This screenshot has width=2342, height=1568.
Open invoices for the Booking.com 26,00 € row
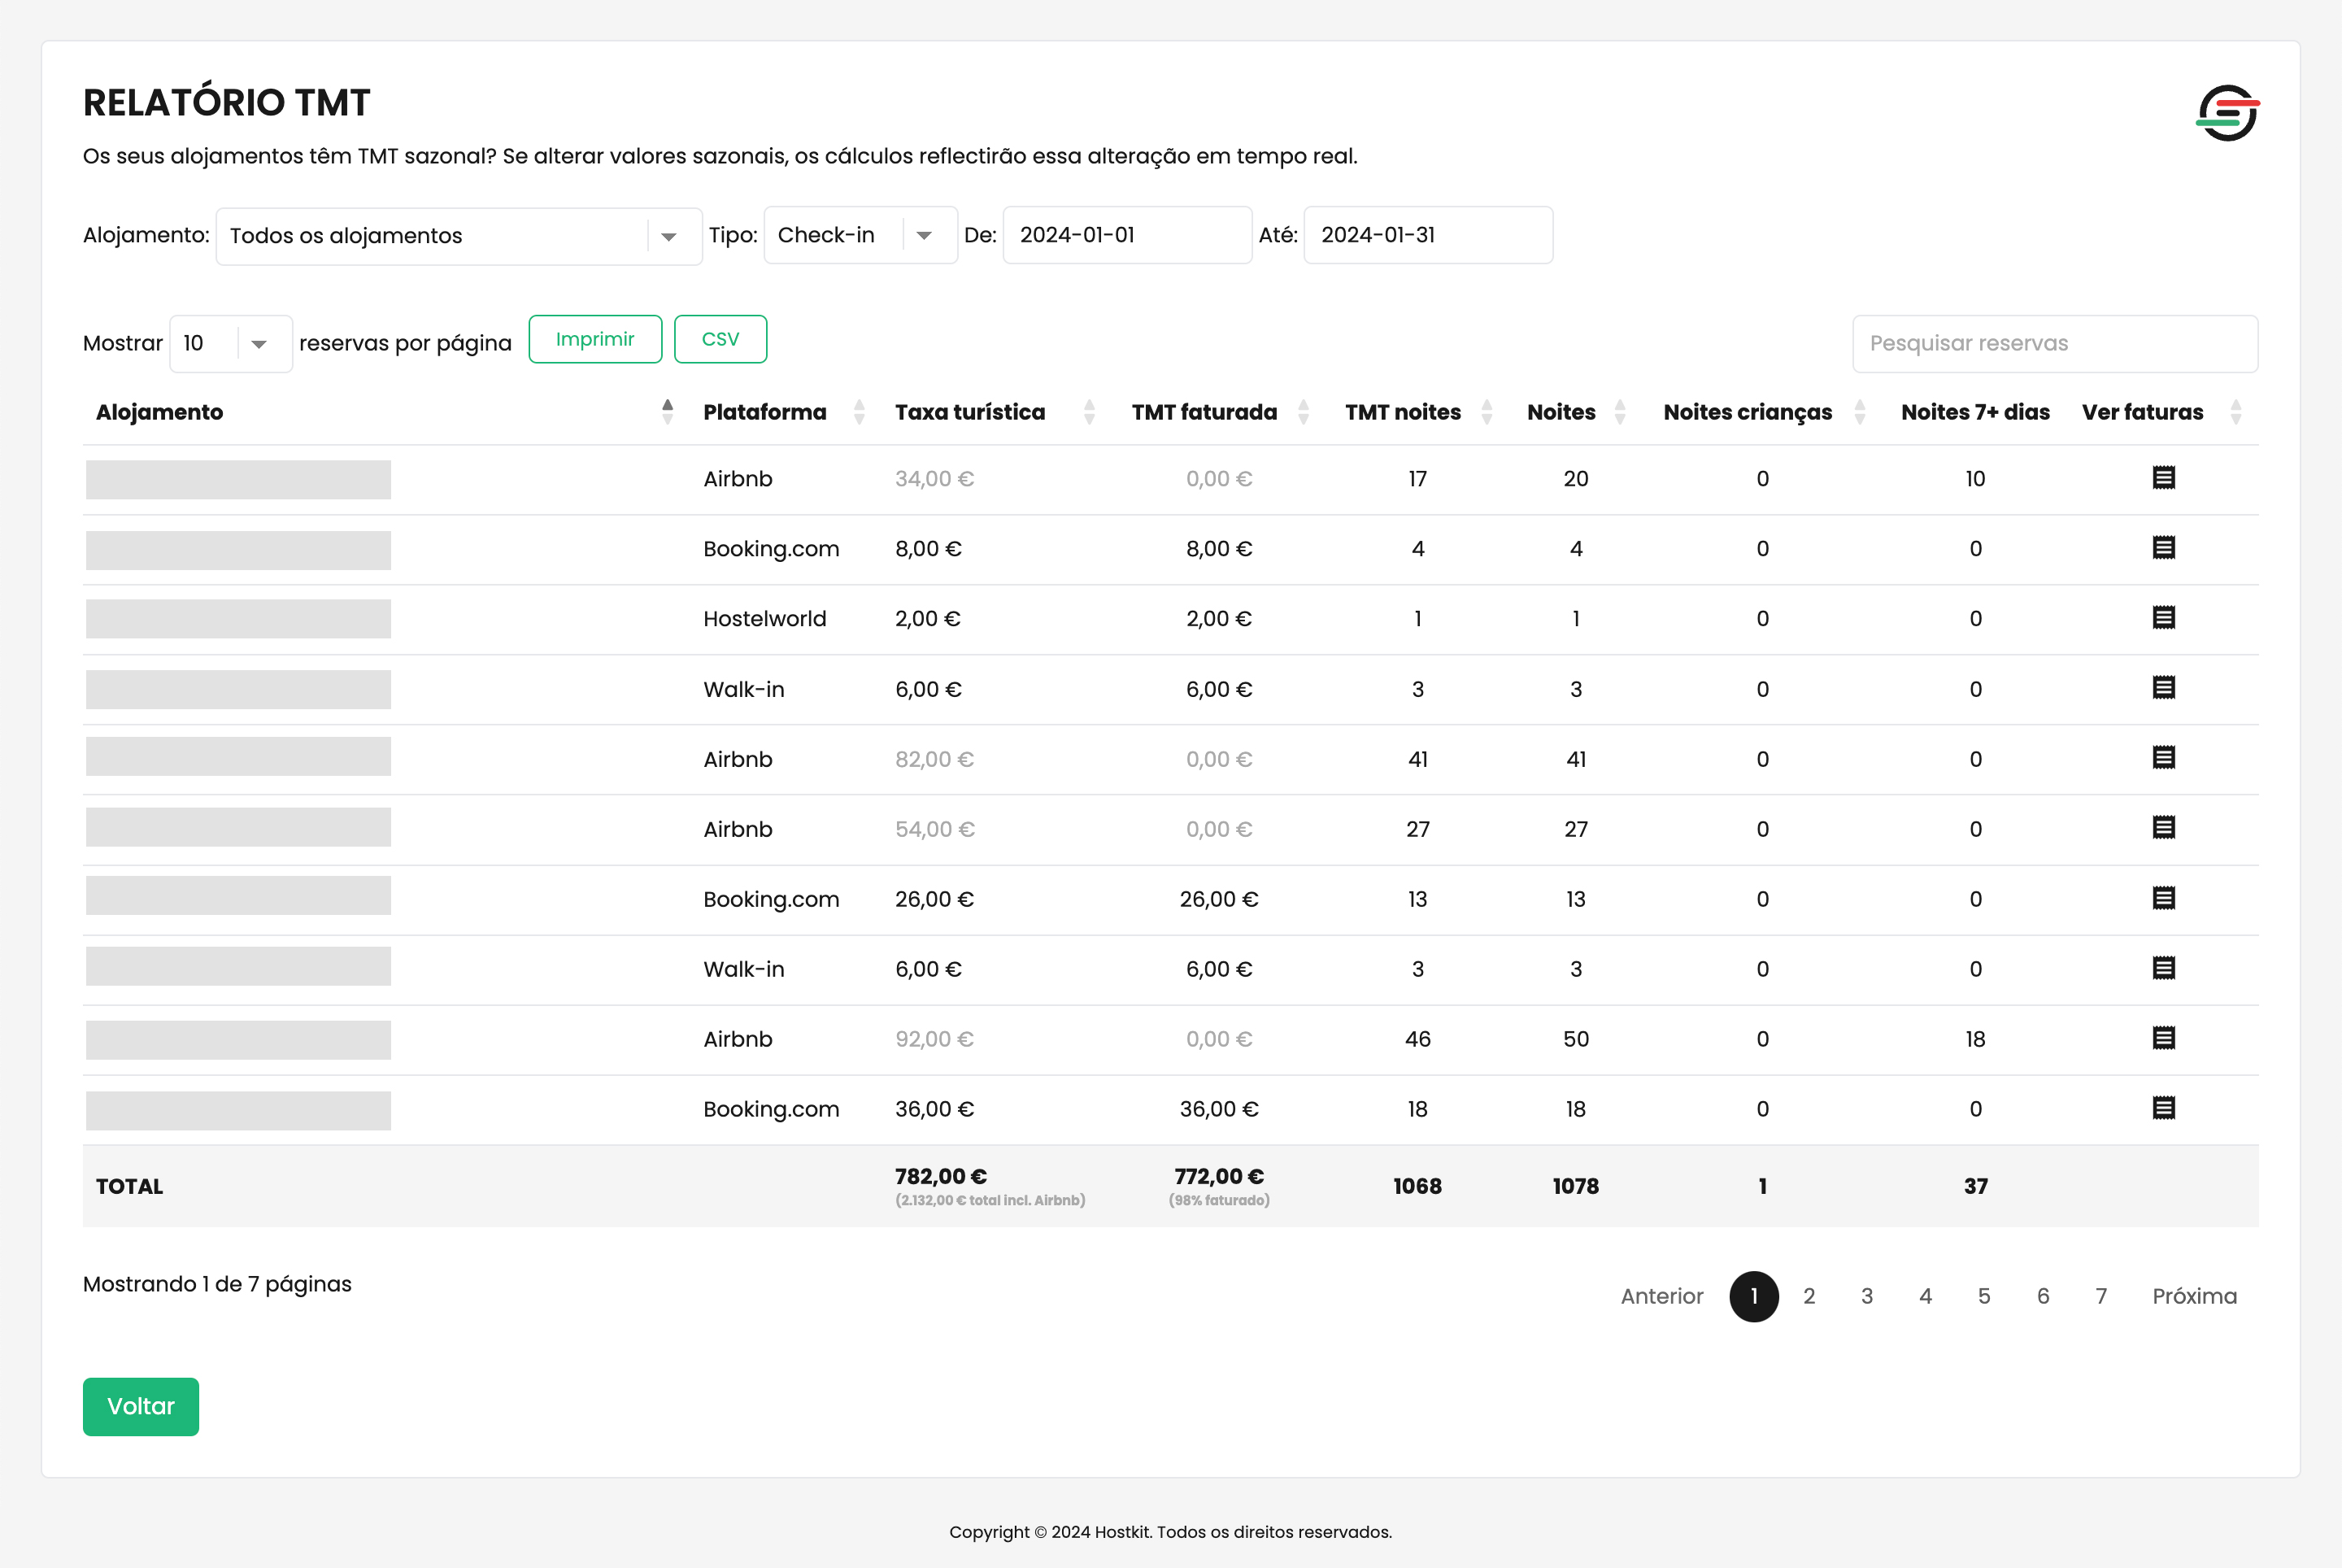pos(2163,898)
